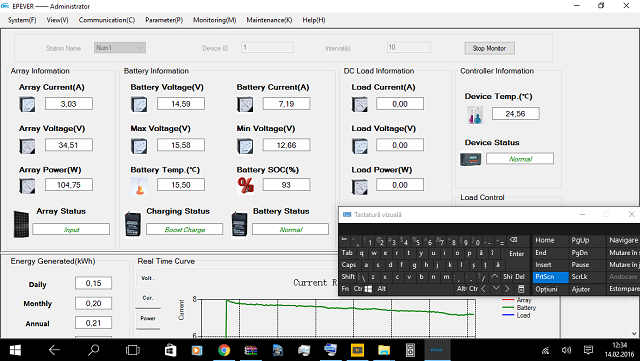Open Task View in the taskbar
Screen dimensions: 640x361
tap(133, 350)
